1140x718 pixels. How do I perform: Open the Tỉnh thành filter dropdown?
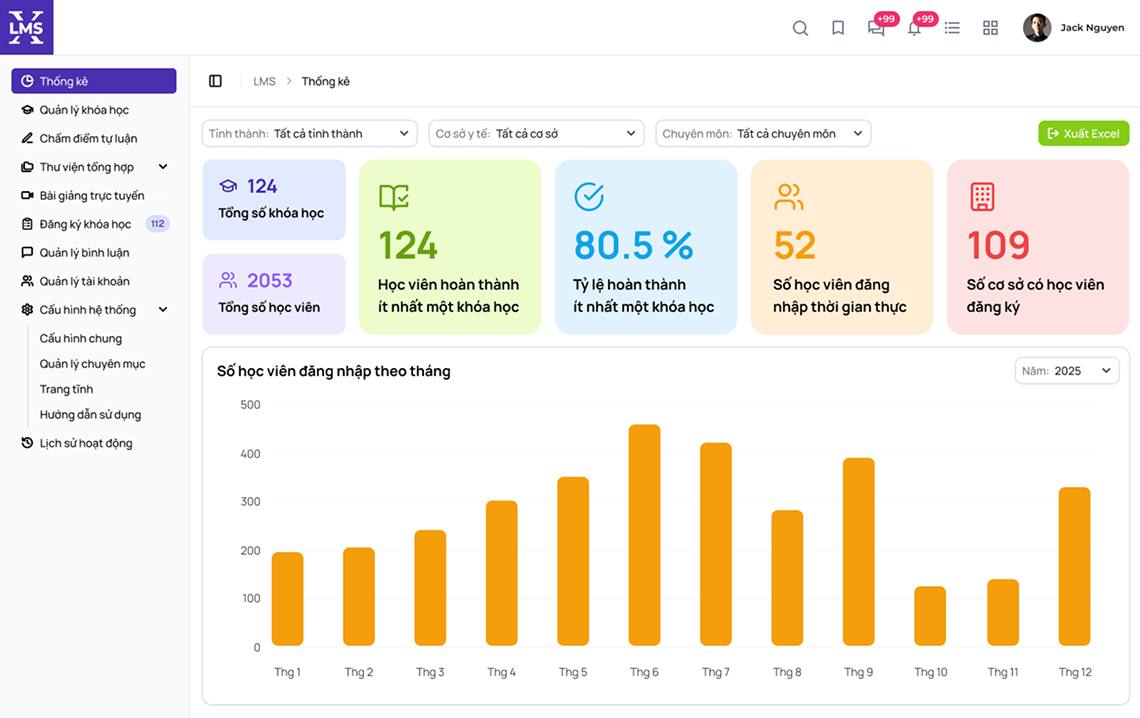click(x=309, y=134)
